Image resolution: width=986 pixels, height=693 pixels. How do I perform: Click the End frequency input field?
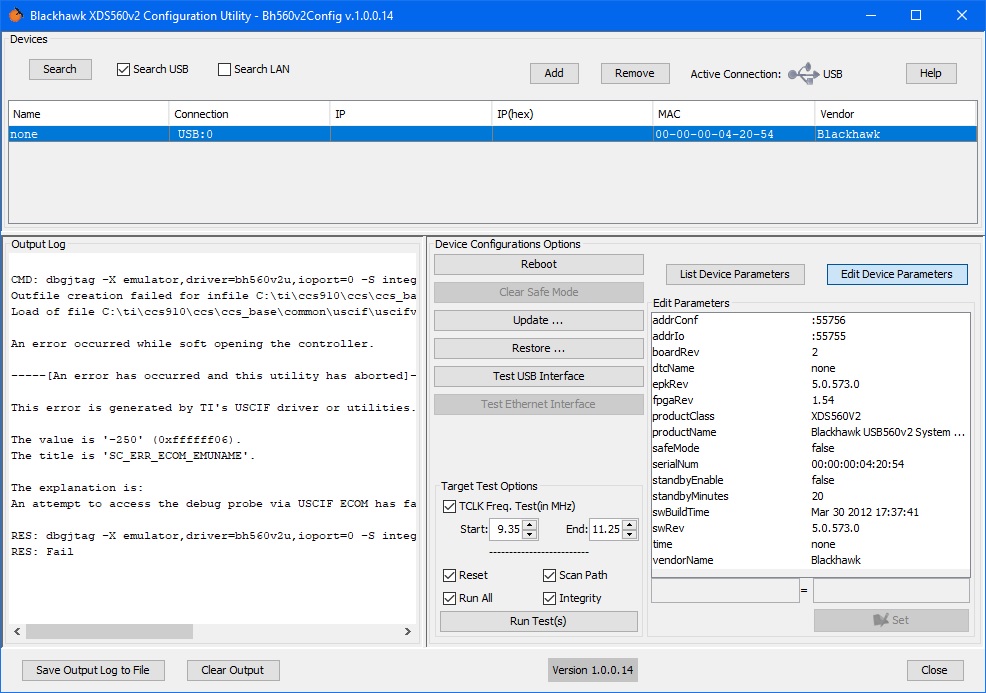pyautogui.click(x=606, y=529)
